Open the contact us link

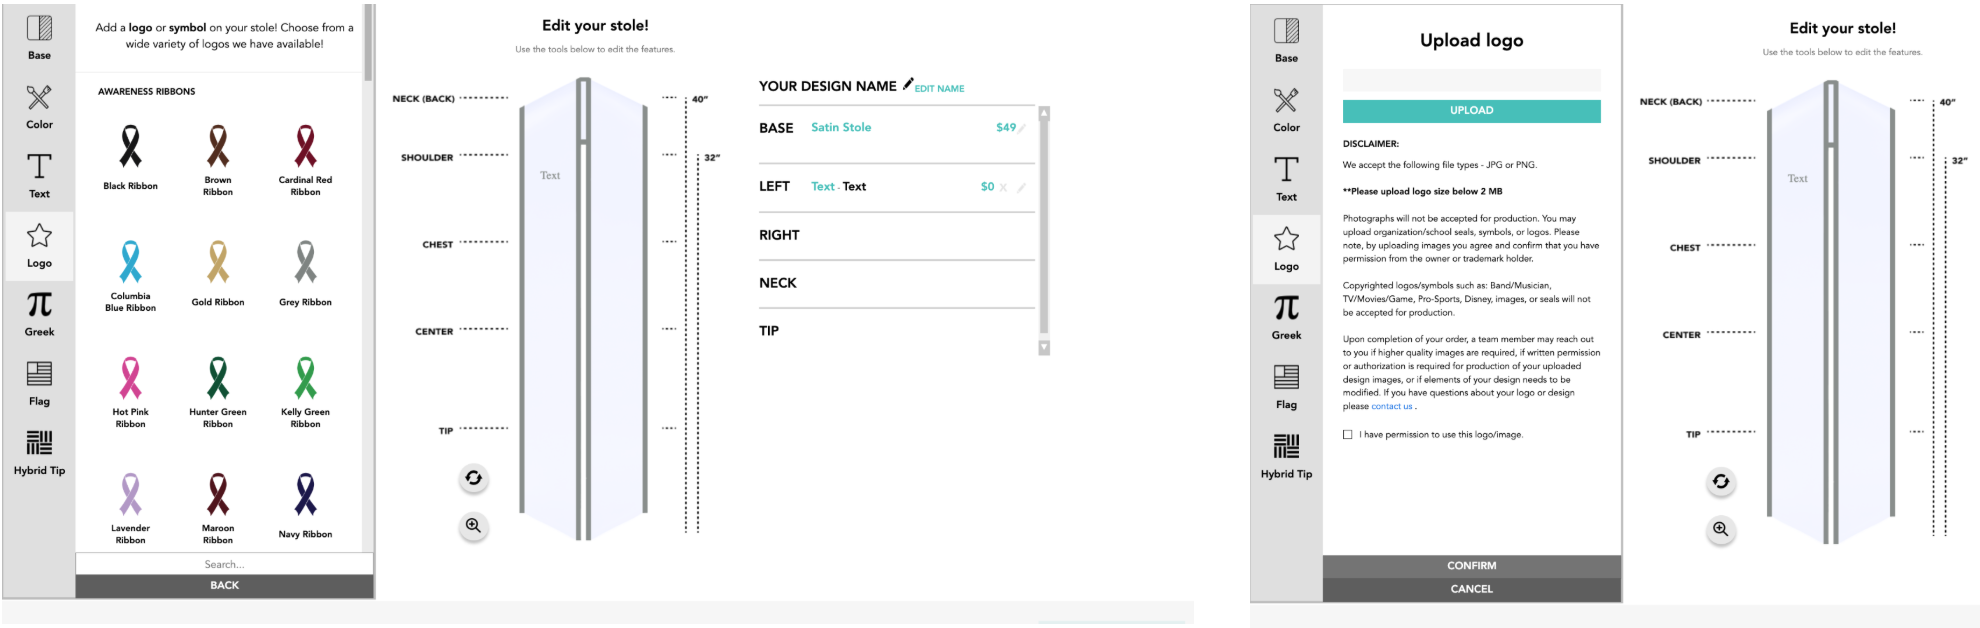(x=1391, y=407)
